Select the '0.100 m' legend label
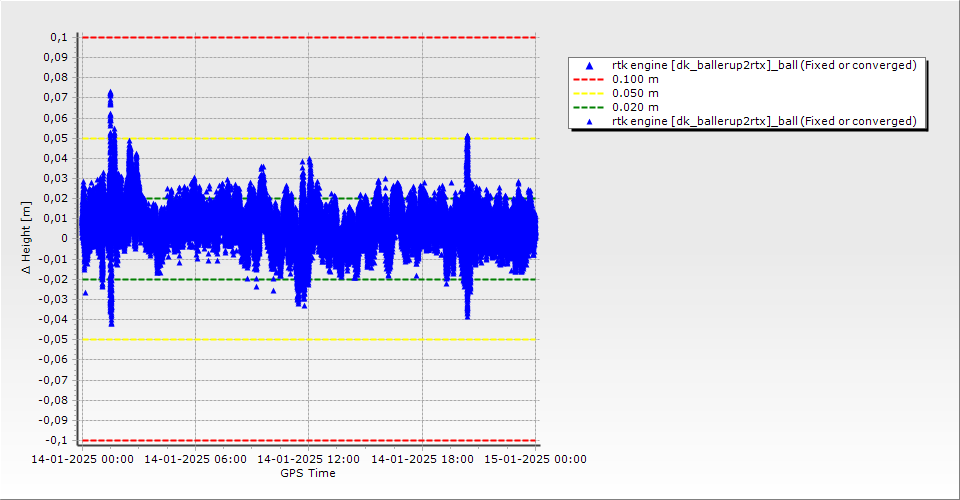The height and width of the screenshot is (500, 960). [636, 80]
